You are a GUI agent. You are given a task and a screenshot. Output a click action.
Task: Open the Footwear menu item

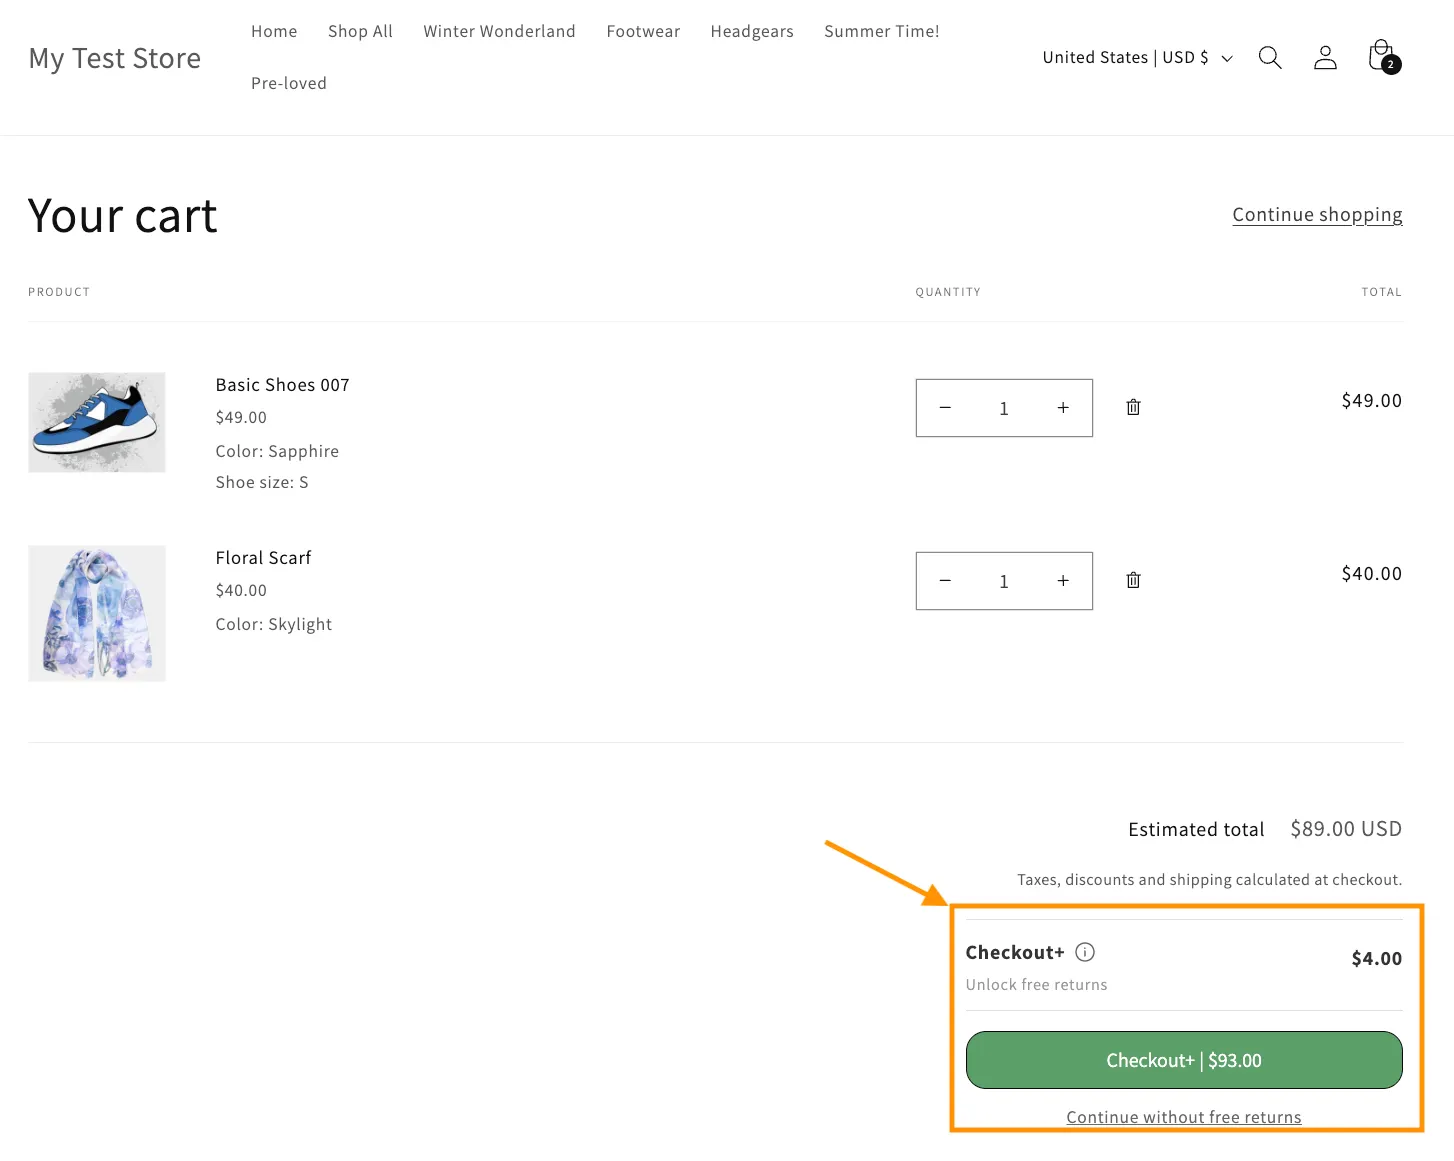pyautogui.click(x=643, y=31)
